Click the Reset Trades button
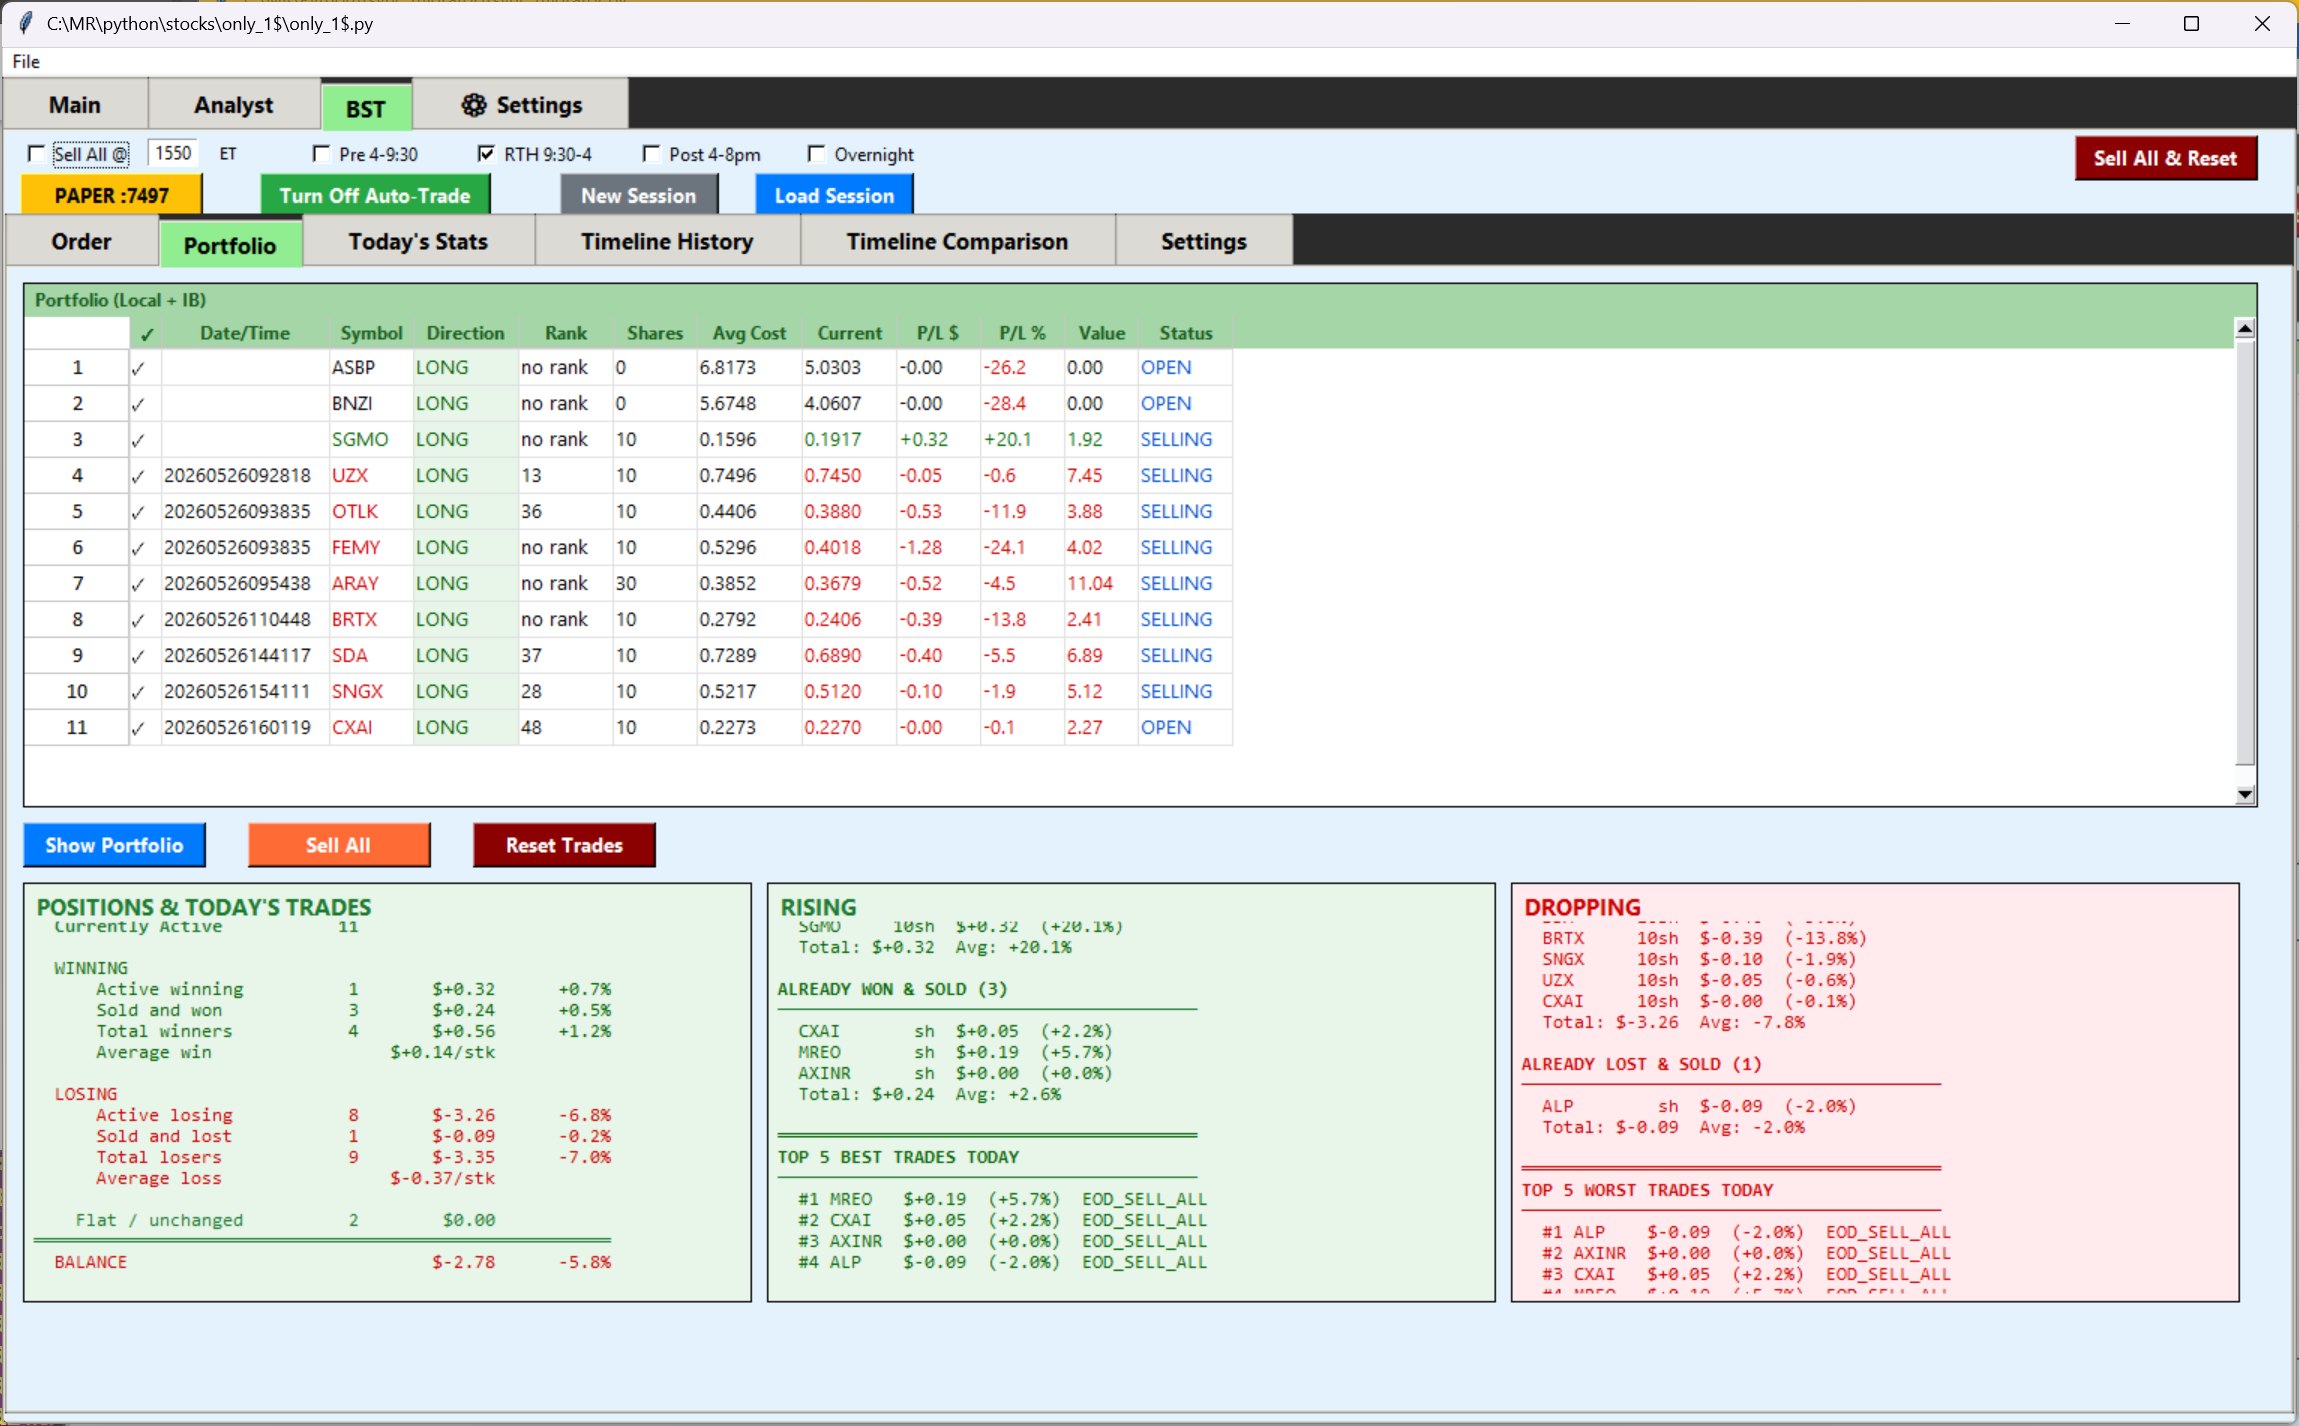The height and width of the screenshot is (1426, 2299). tap(564, 845)
